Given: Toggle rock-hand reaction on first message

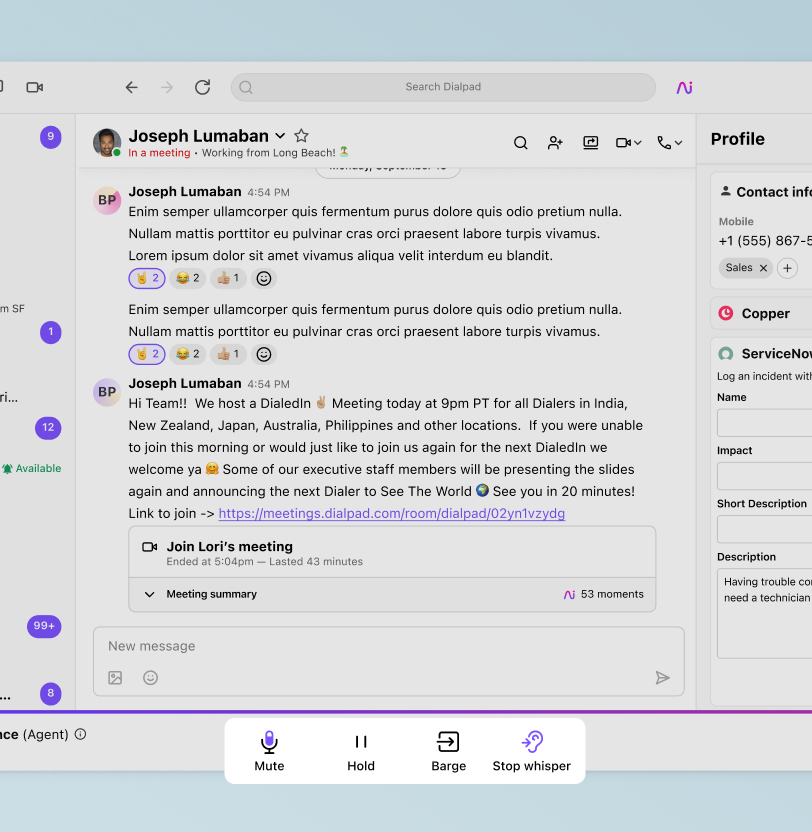Looking at the screenshot, I should point(147,278).
